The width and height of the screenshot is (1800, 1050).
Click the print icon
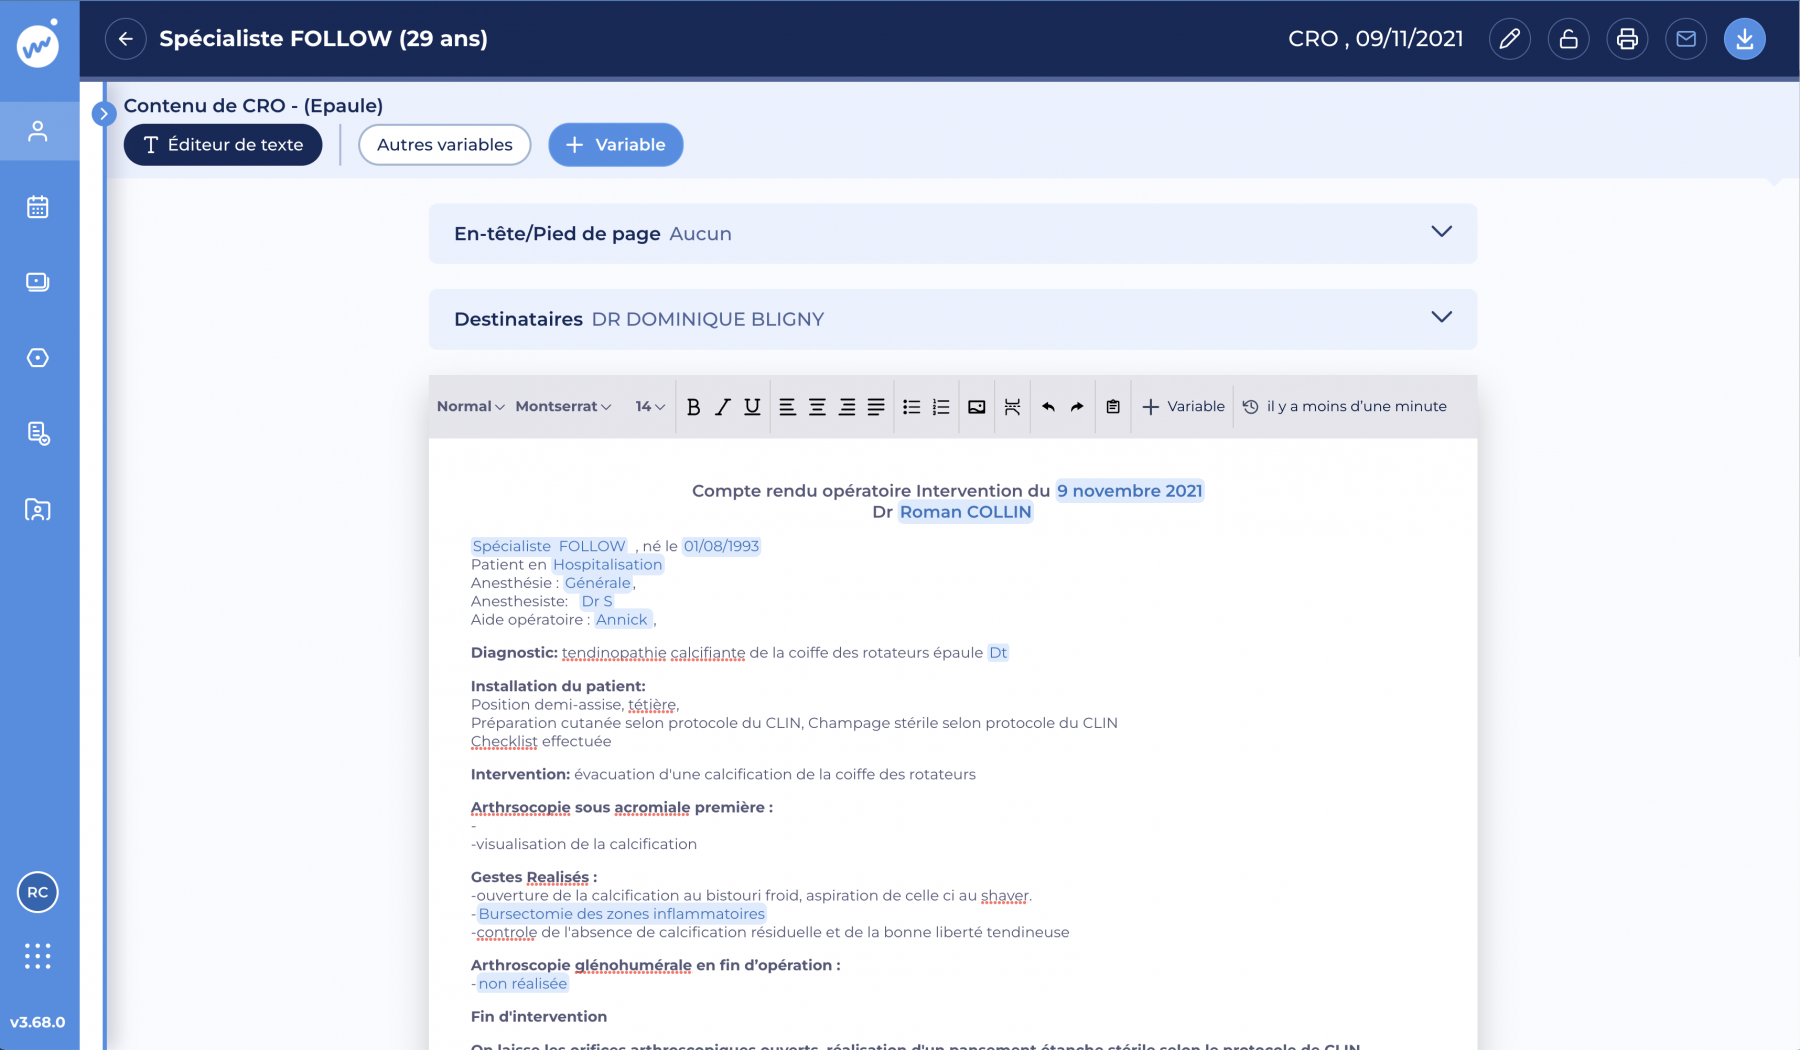pos(1627,39)
